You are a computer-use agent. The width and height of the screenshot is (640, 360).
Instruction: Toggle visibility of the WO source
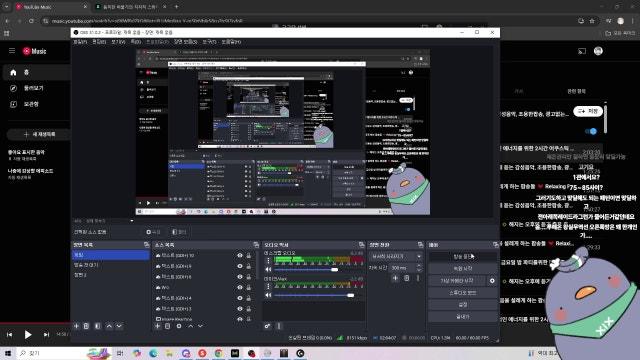240,287
